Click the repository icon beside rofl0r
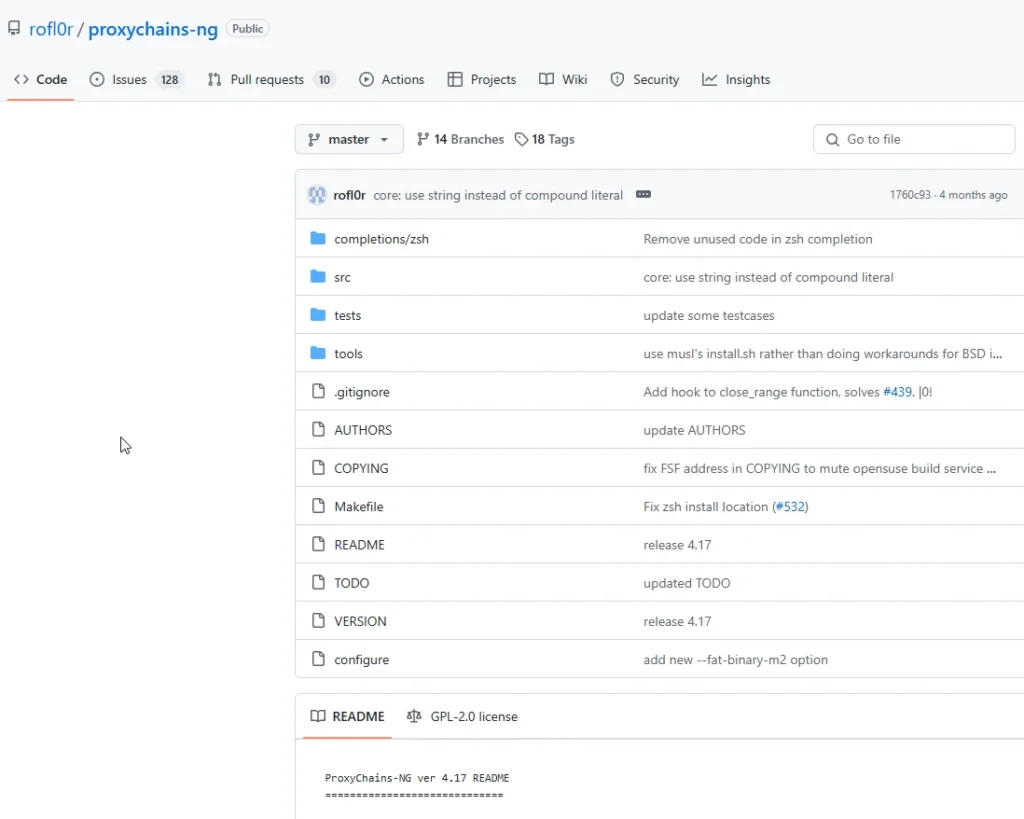The width and height of the screenshot is (1024, 819). coord(14,29)
